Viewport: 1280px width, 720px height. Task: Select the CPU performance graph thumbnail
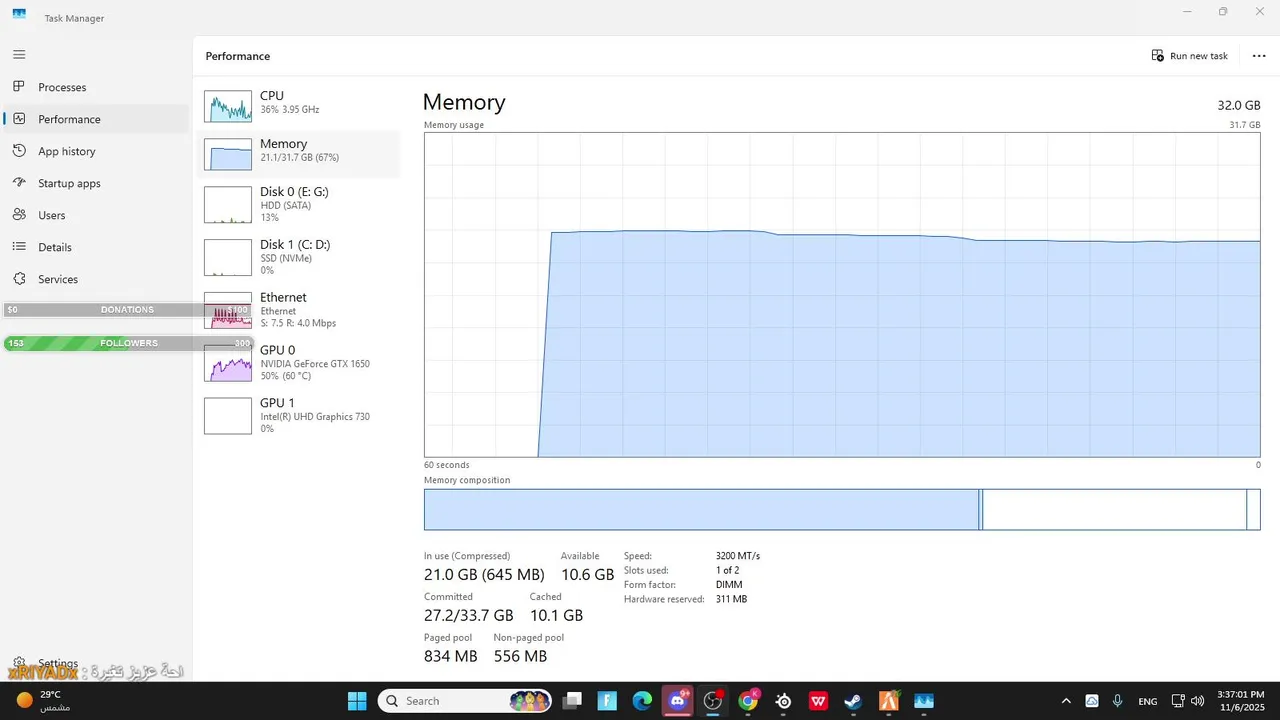tap(228, 106)
